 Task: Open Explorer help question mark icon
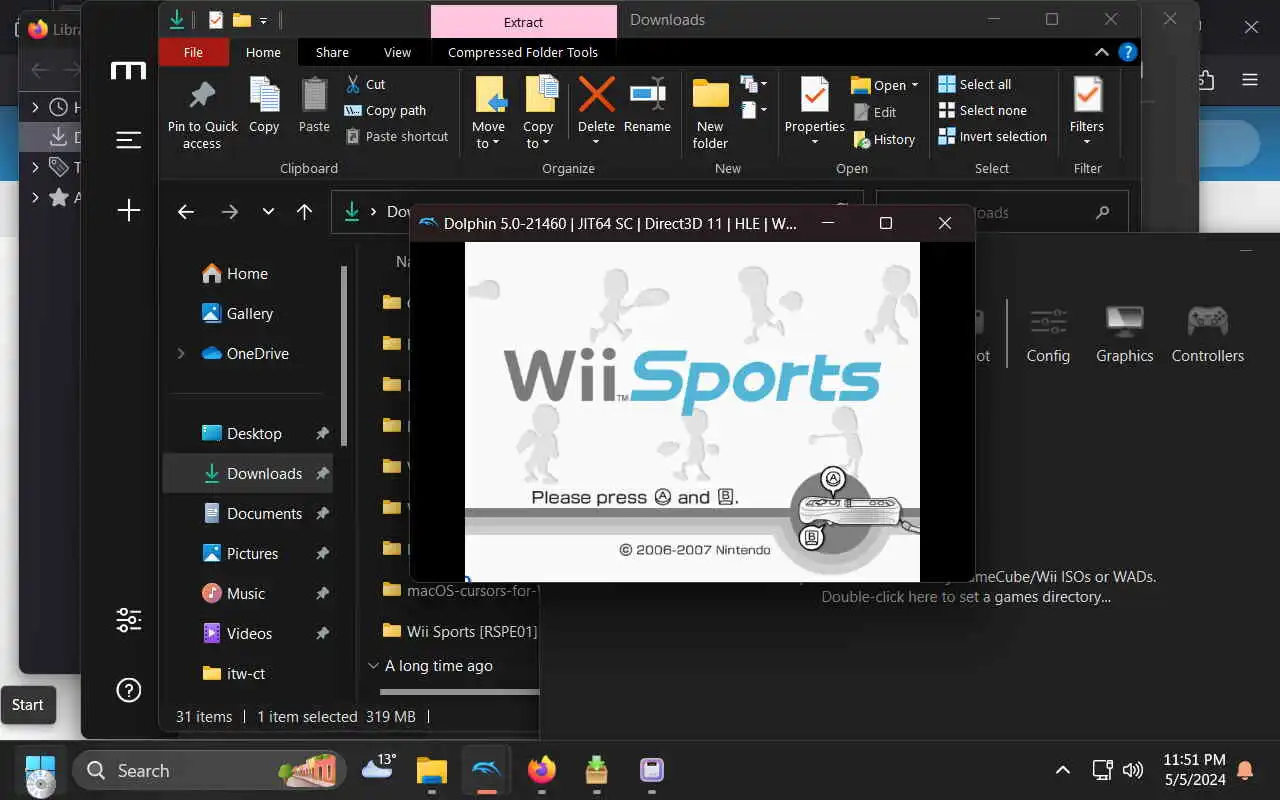[x=1127, y=52]
